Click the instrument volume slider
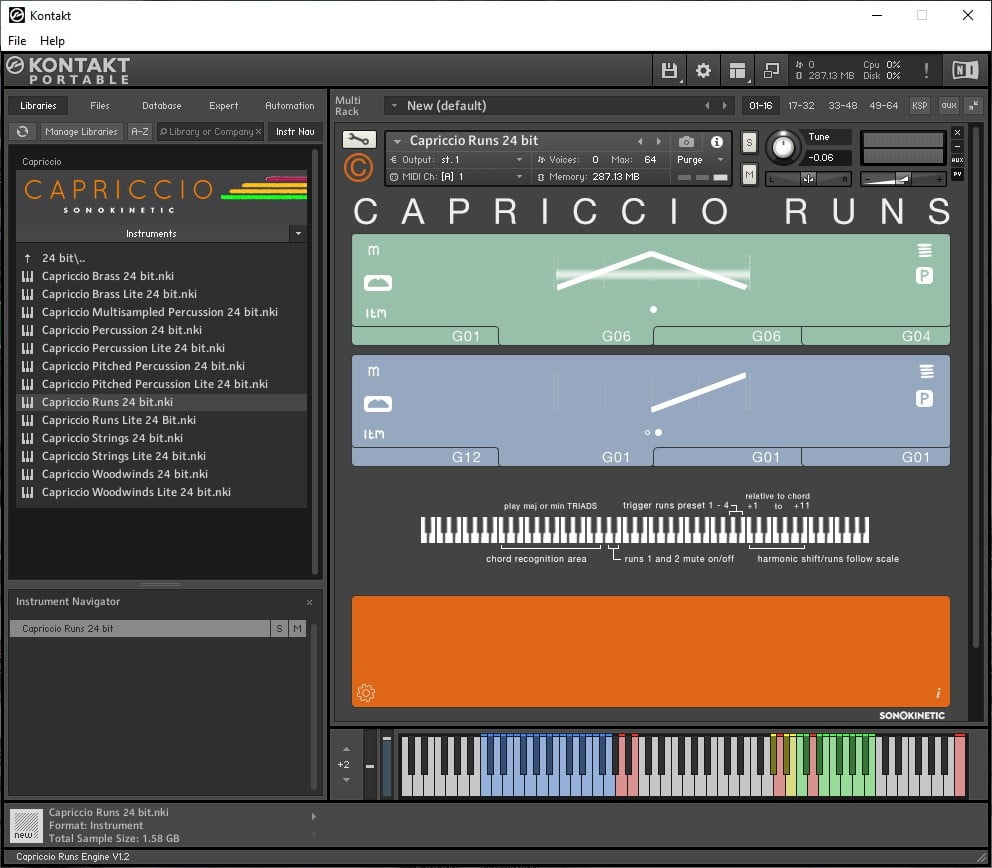The height and width of the screenshot is (868, 992). [903, 179]
